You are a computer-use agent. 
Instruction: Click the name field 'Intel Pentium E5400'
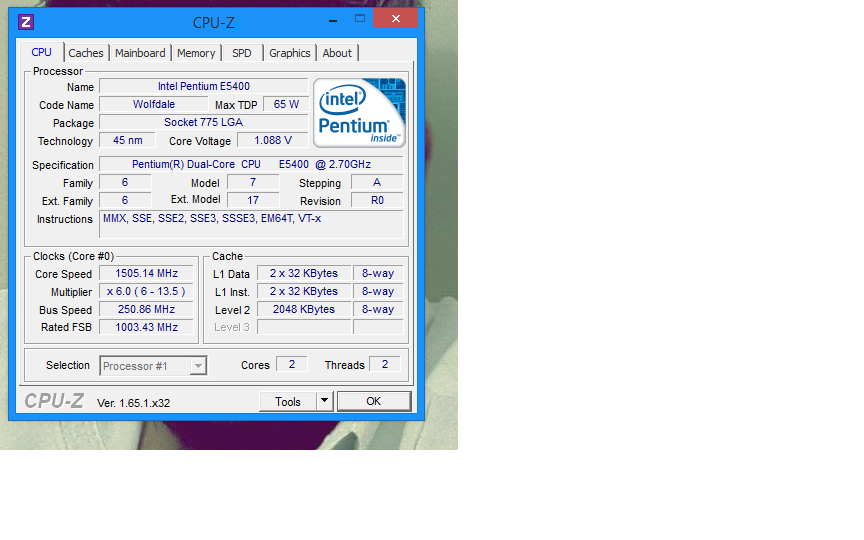coord(203,86)
